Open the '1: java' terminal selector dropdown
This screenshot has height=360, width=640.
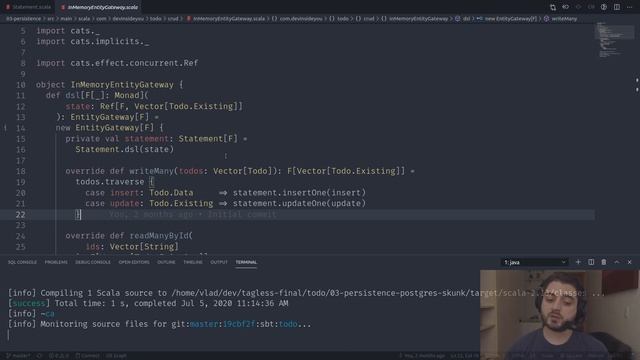tap(535, 262)
